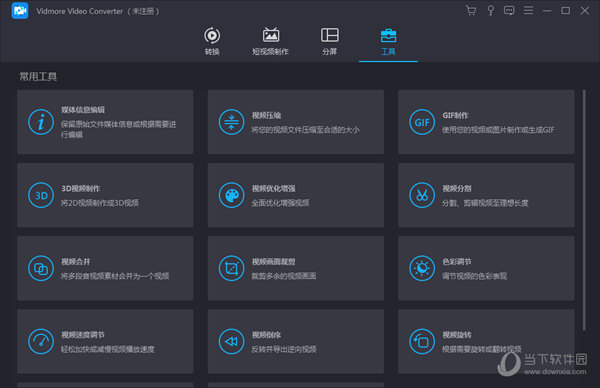Click description 将多段音视频素材合并为一个视频
The image size is (600, 388).
(115, 276)
